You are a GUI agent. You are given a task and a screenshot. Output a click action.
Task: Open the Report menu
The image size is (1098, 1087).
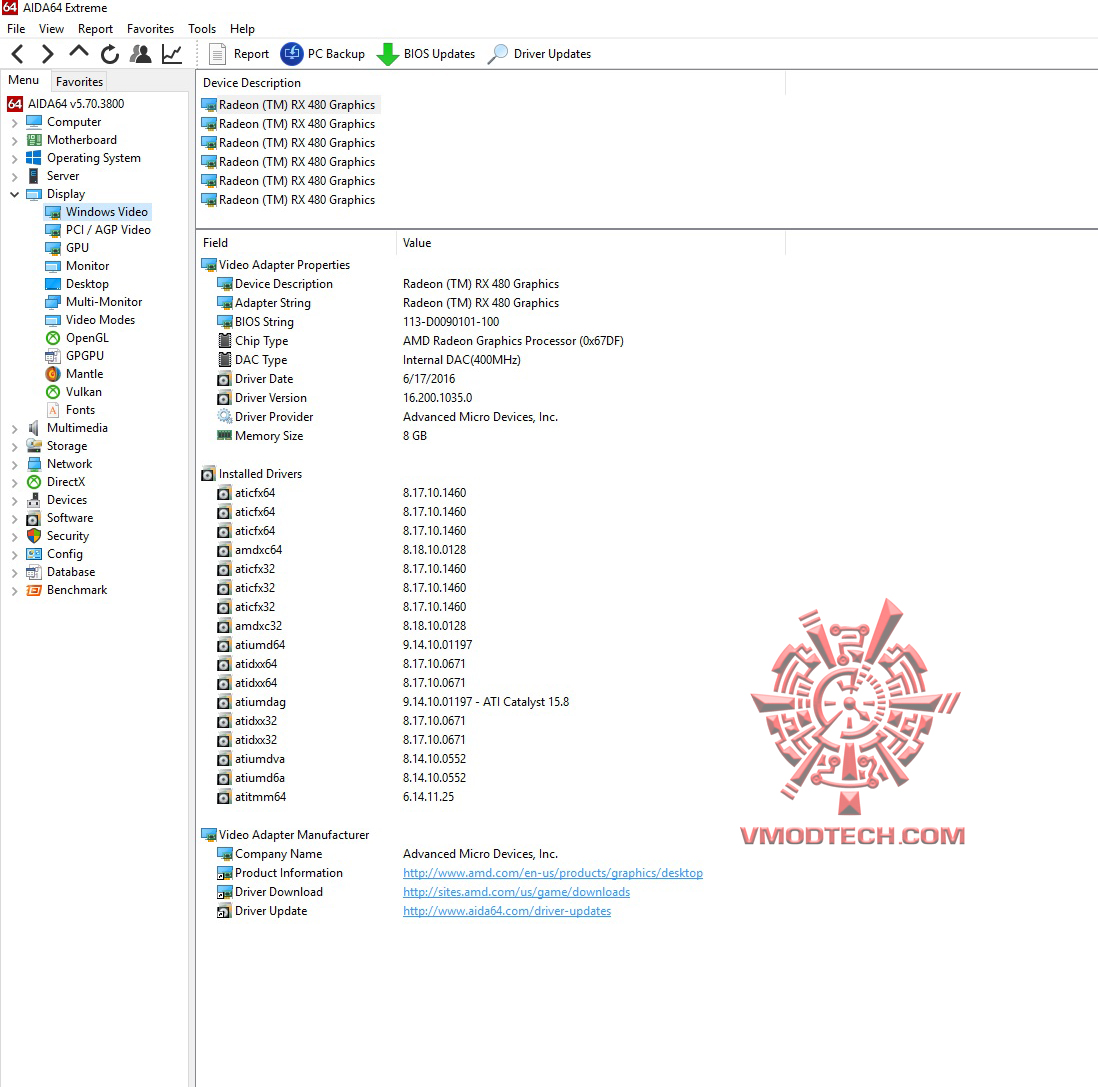95,29
